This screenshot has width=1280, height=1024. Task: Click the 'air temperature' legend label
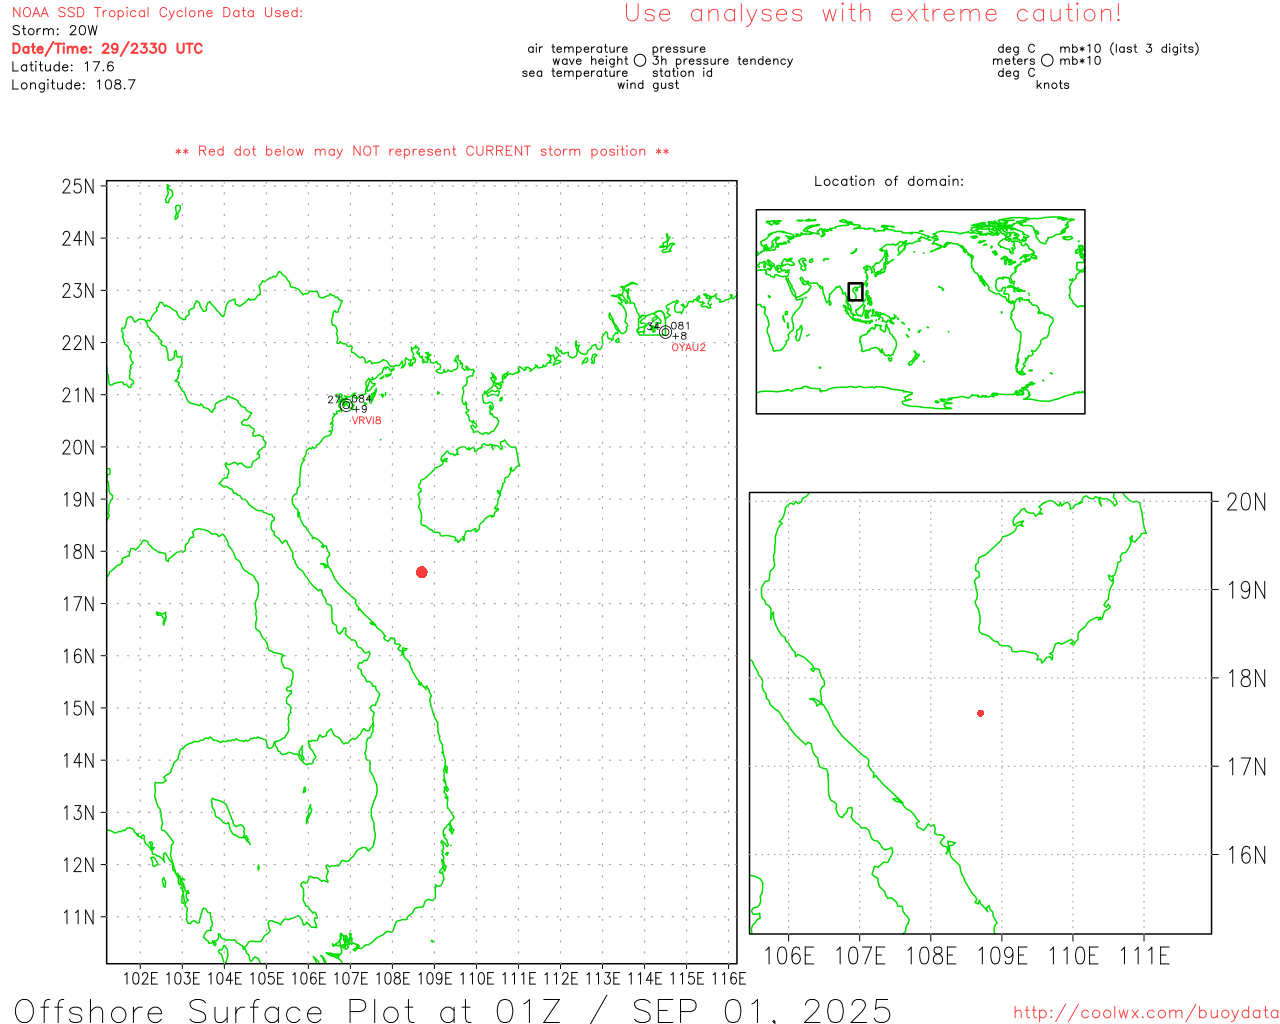pos(578,49)
